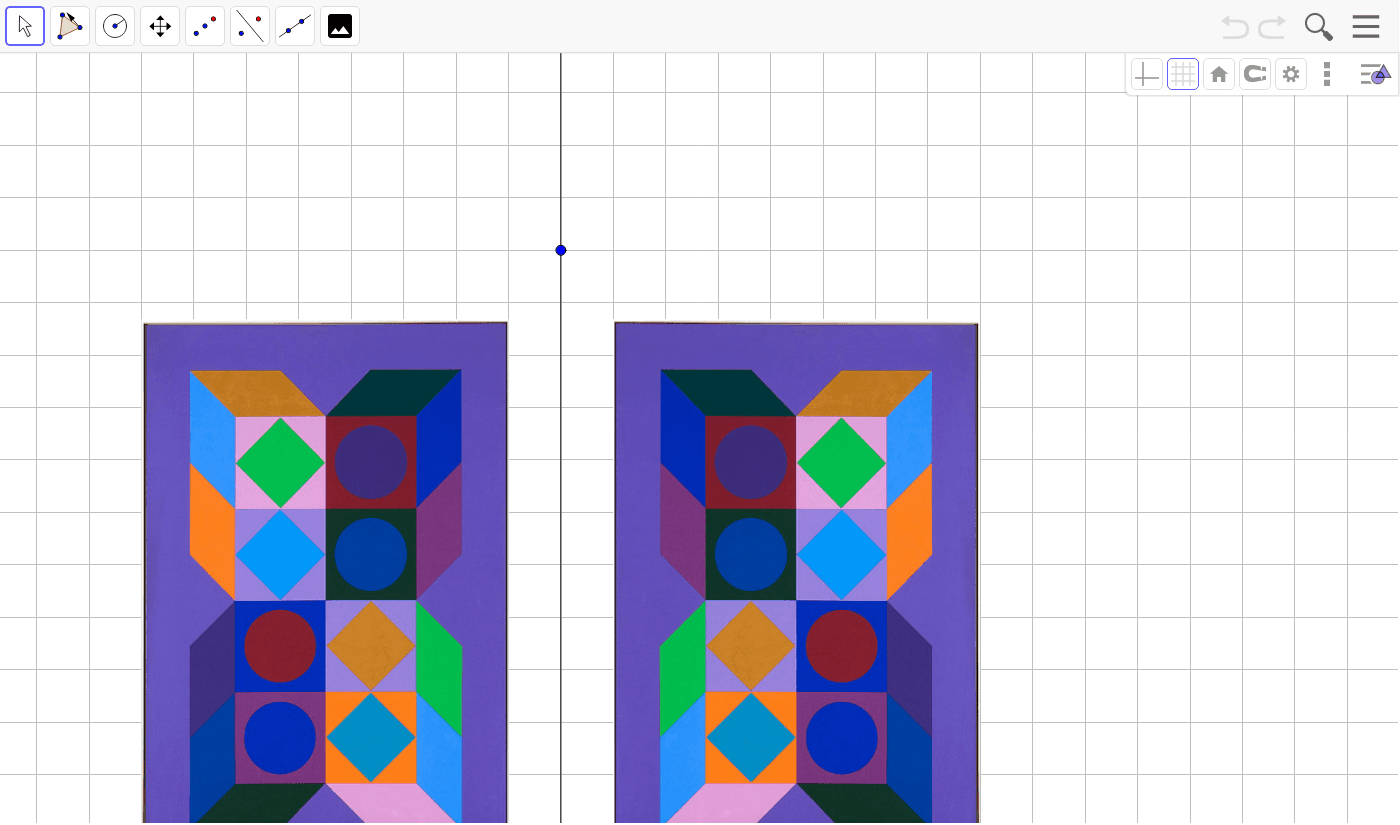
Task: Select the Move arrow tool
Action: pos(25,26)
